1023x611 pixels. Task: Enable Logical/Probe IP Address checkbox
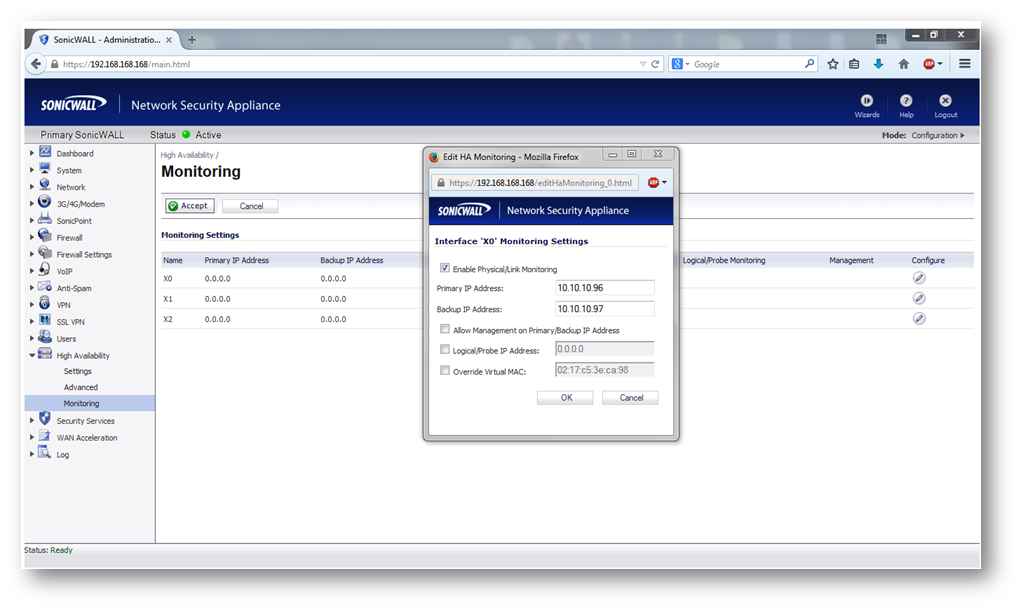coord(445,350)
